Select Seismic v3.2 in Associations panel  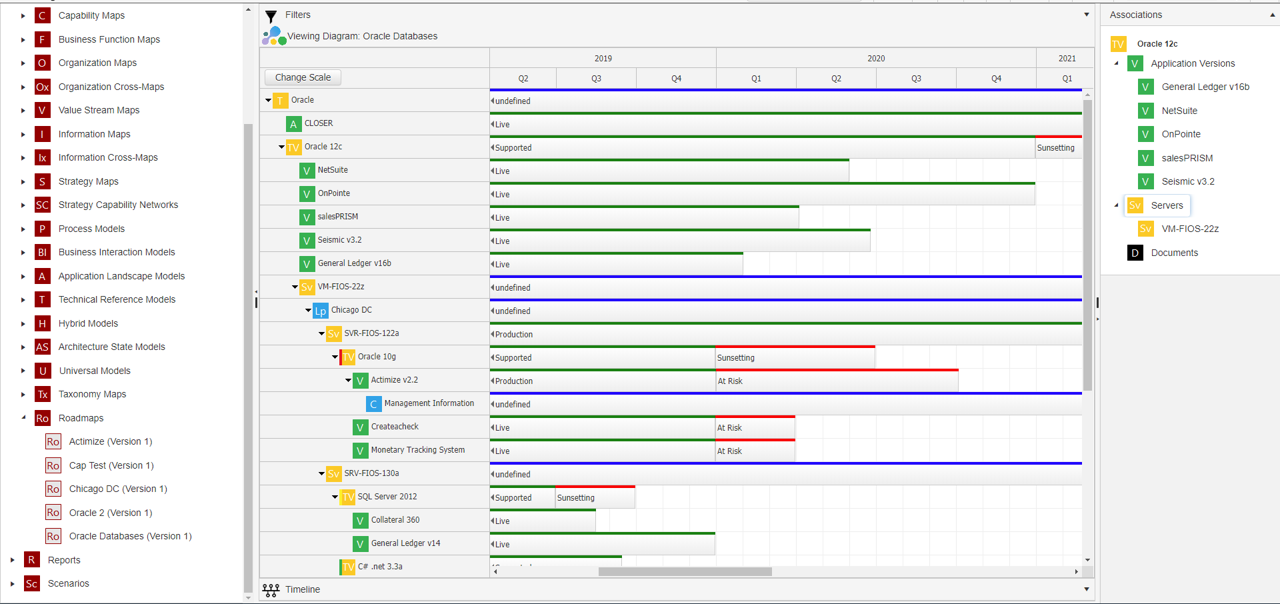click(x=1188, y=182)
